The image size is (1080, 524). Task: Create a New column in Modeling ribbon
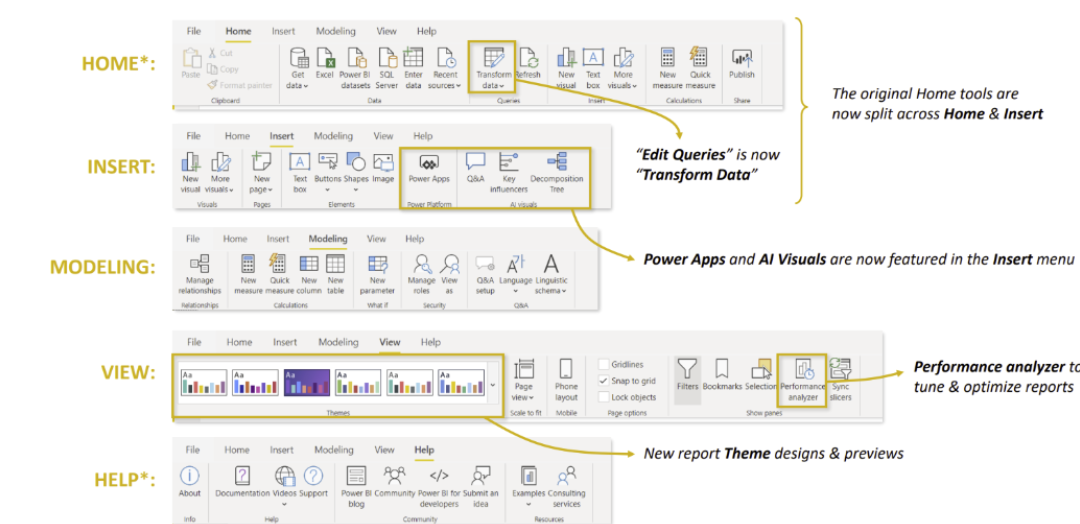point(309,275)
